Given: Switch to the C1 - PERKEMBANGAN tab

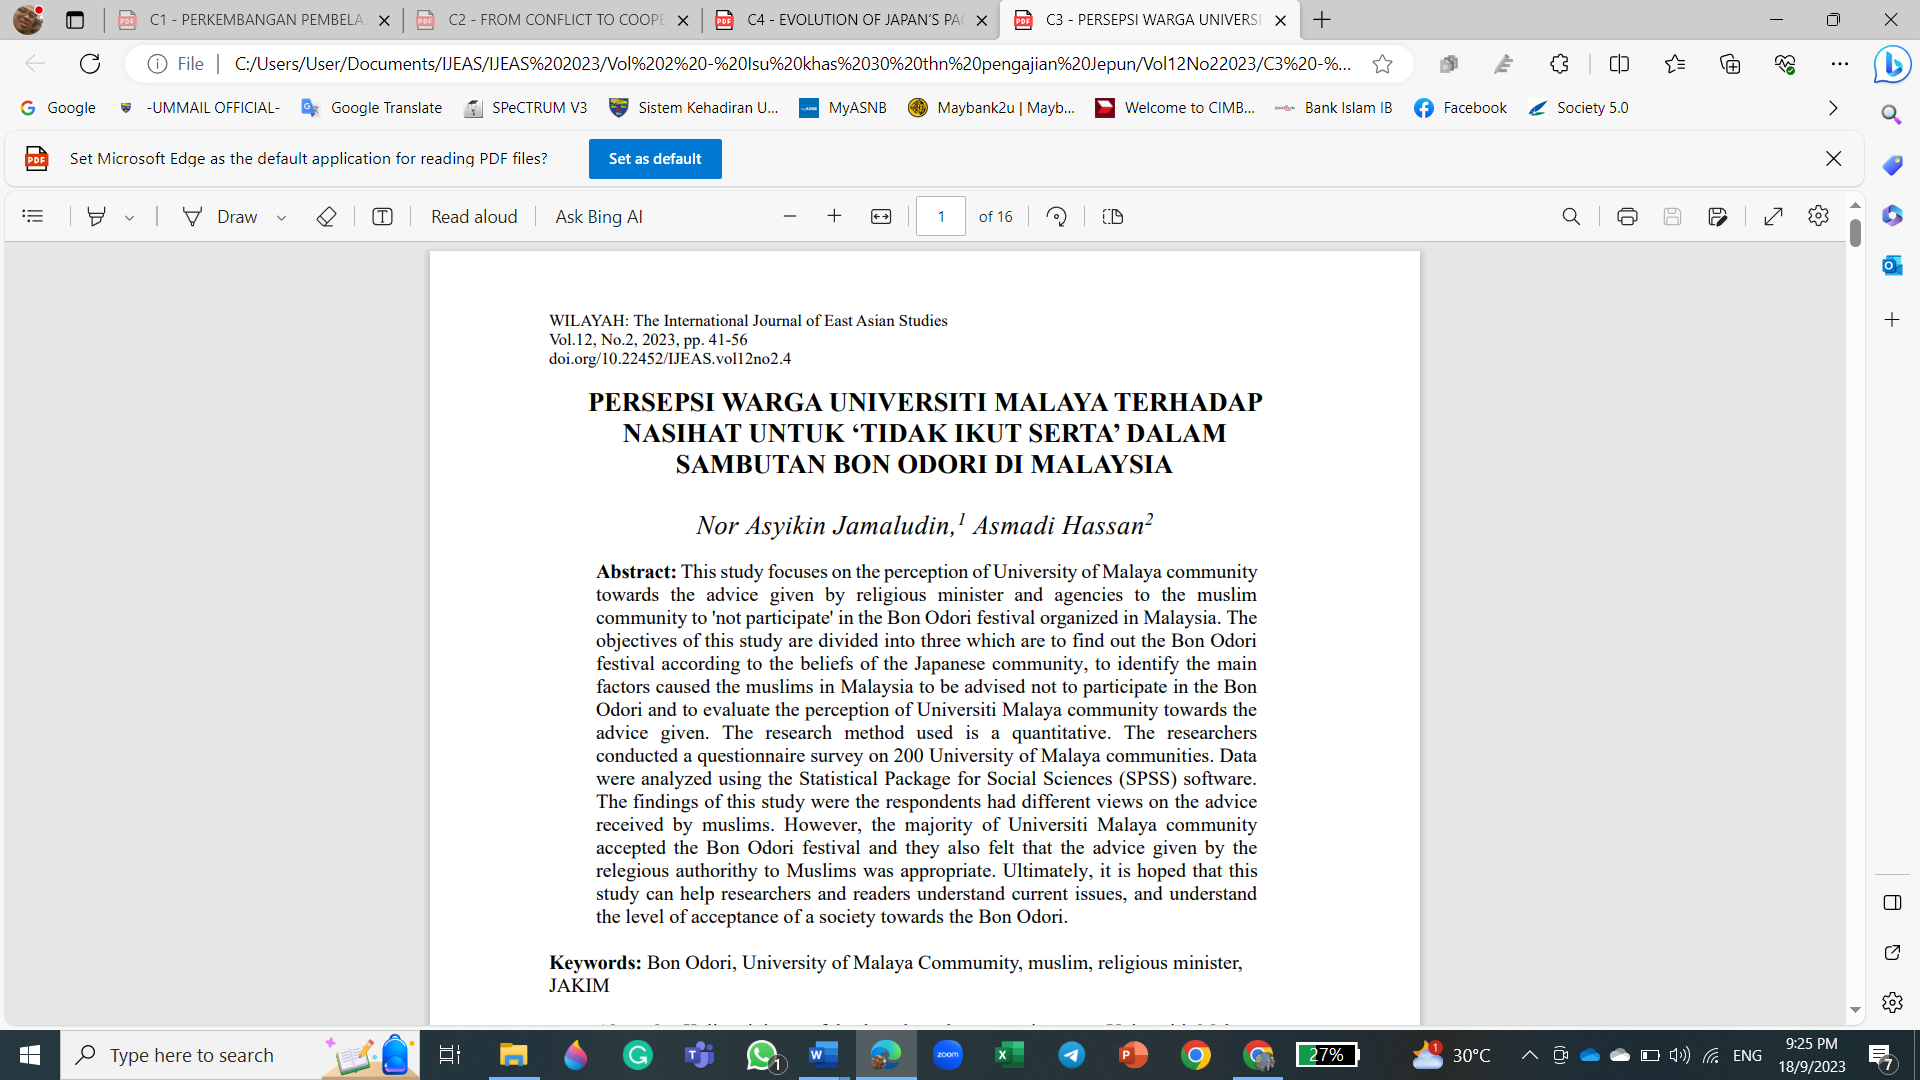Looking at the screenshot, I should 255,20.
